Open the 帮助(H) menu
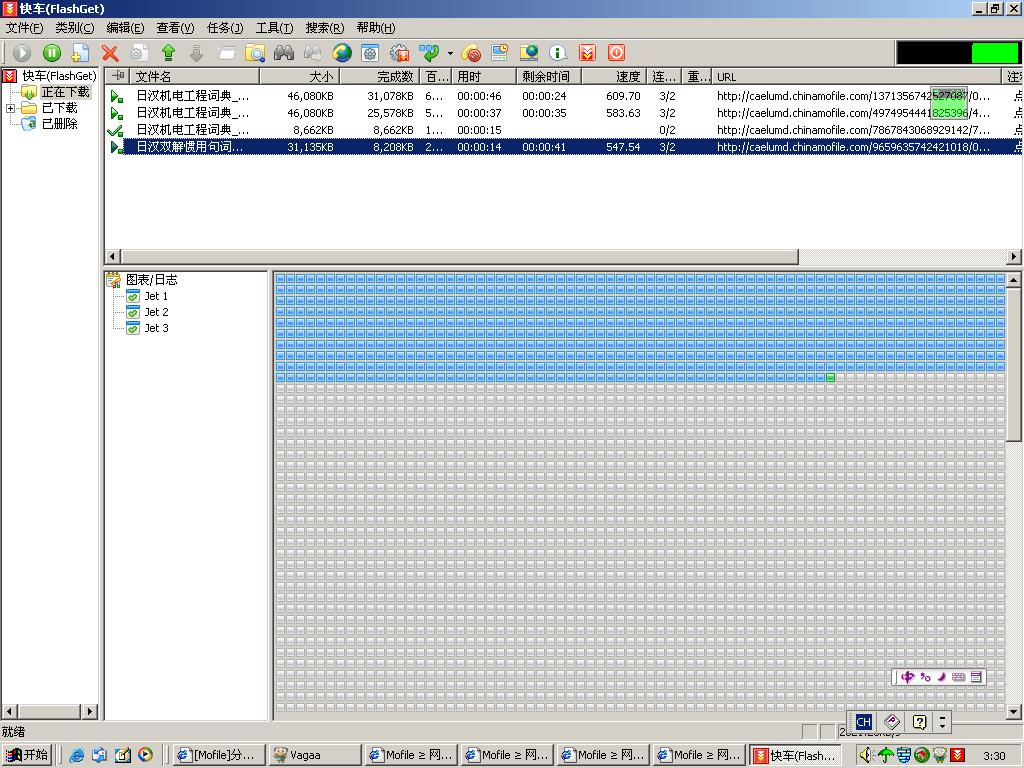The width and height of the screenshot is (1024, 768). (376, 28)
